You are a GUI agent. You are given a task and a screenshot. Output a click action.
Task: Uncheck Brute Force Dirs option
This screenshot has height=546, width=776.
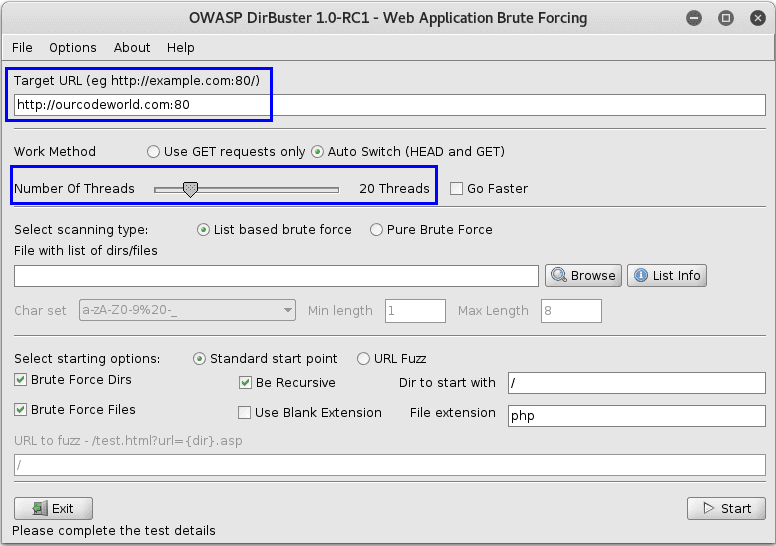21,380
